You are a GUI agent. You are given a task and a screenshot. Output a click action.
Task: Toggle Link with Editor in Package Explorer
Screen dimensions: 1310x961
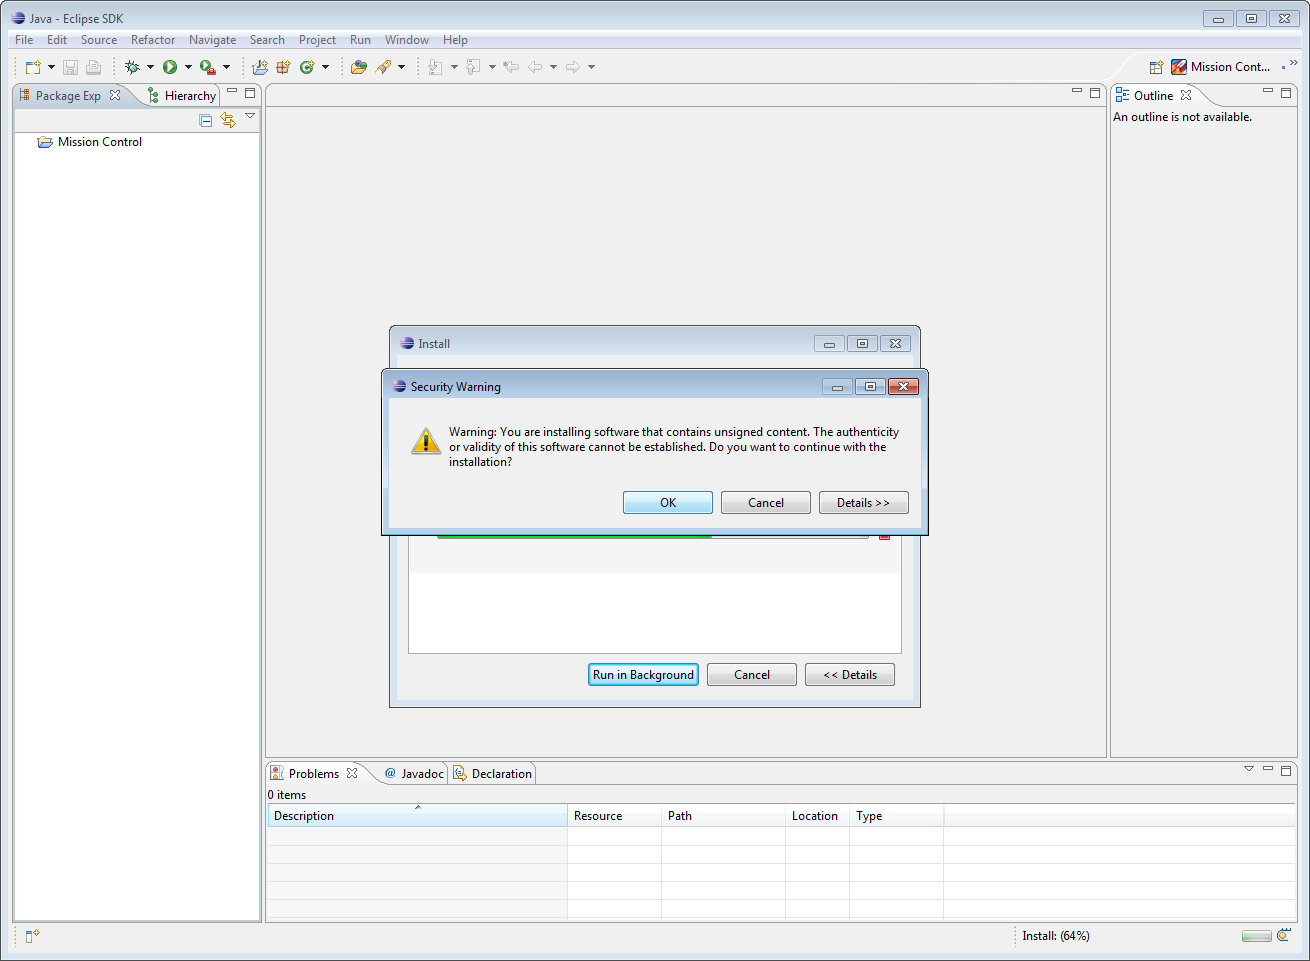pyautogui.click(x=228, y=120)
